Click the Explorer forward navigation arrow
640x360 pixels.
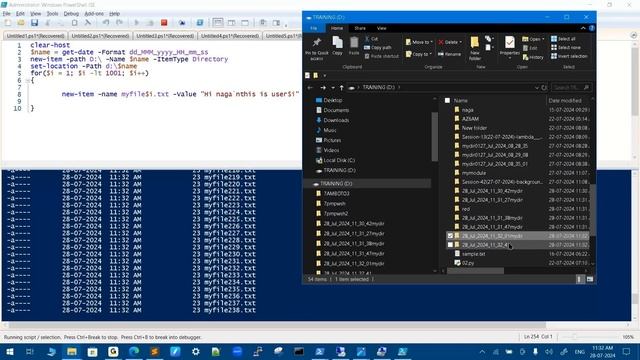click(x=323, y=87)
